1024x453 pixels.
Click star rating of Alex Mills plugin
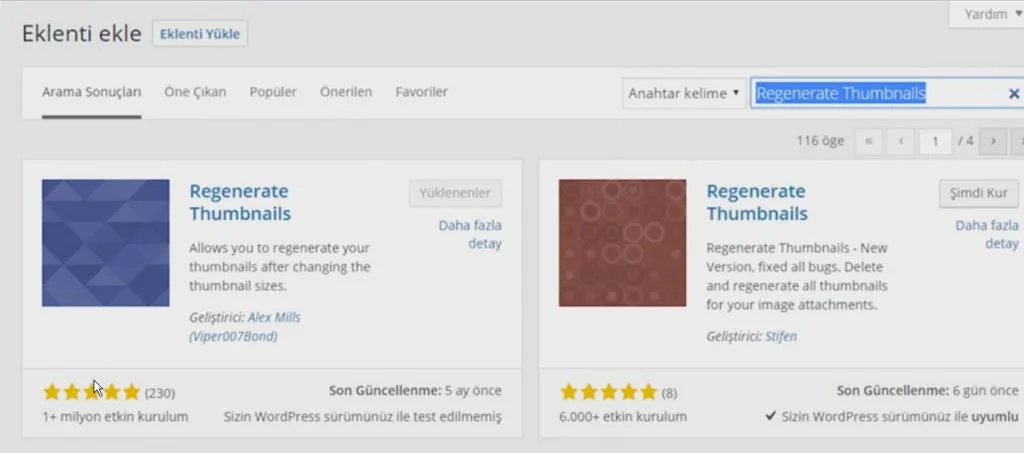[92, 392]
